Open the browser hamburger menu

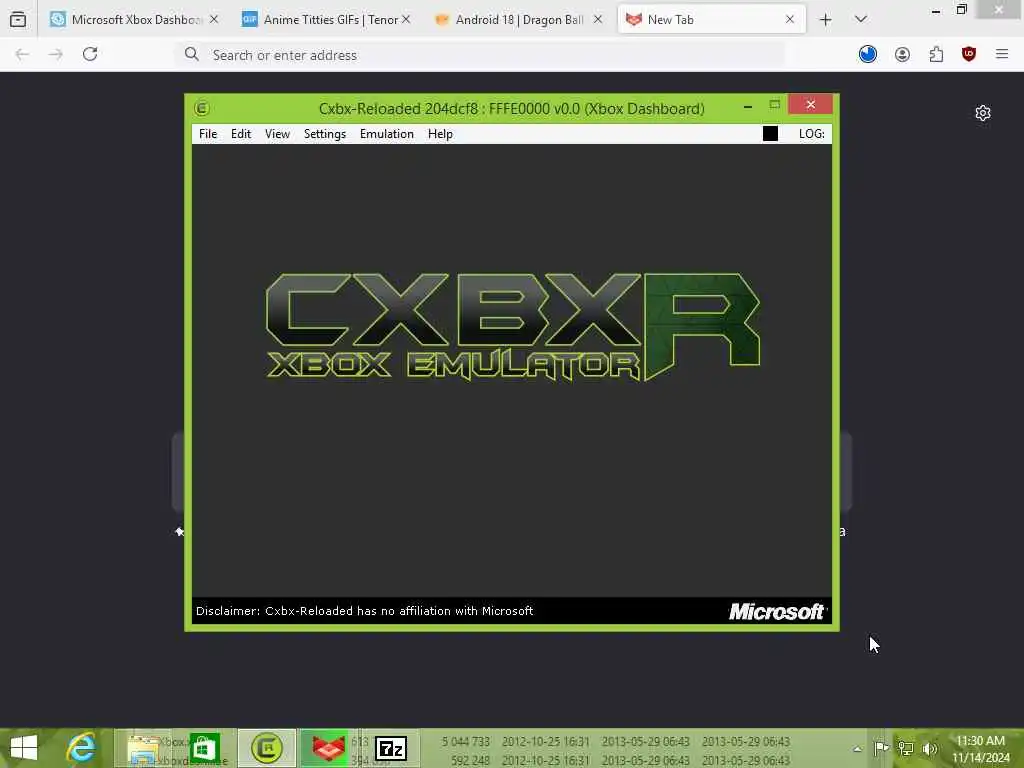pos(1002,54)
